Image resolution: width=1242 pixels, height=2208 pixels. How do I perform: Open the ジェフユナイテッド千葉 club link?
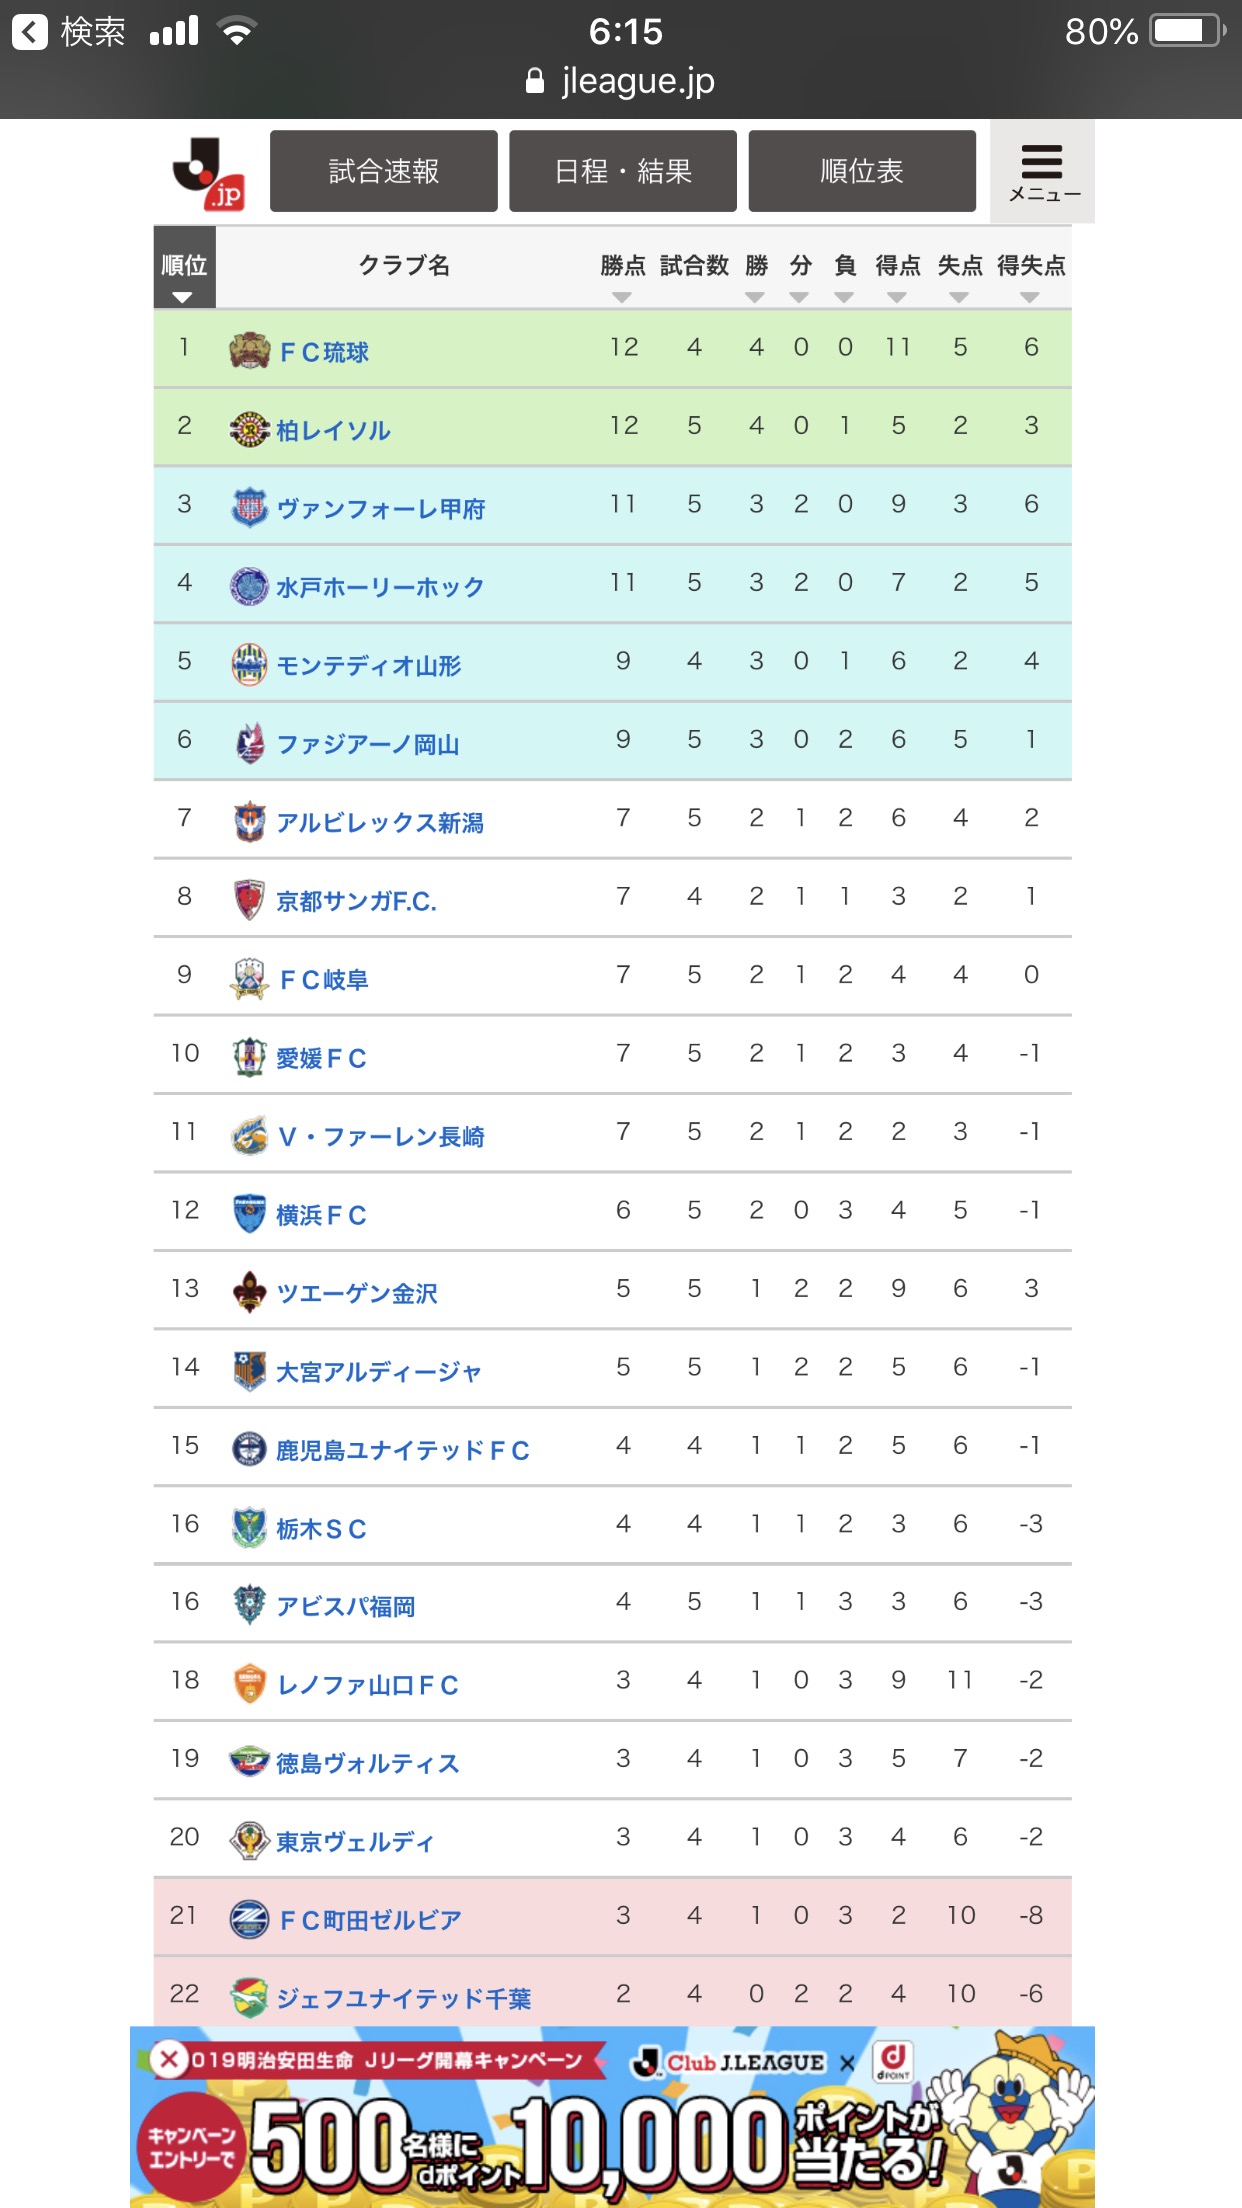(x=403, y=1998)
